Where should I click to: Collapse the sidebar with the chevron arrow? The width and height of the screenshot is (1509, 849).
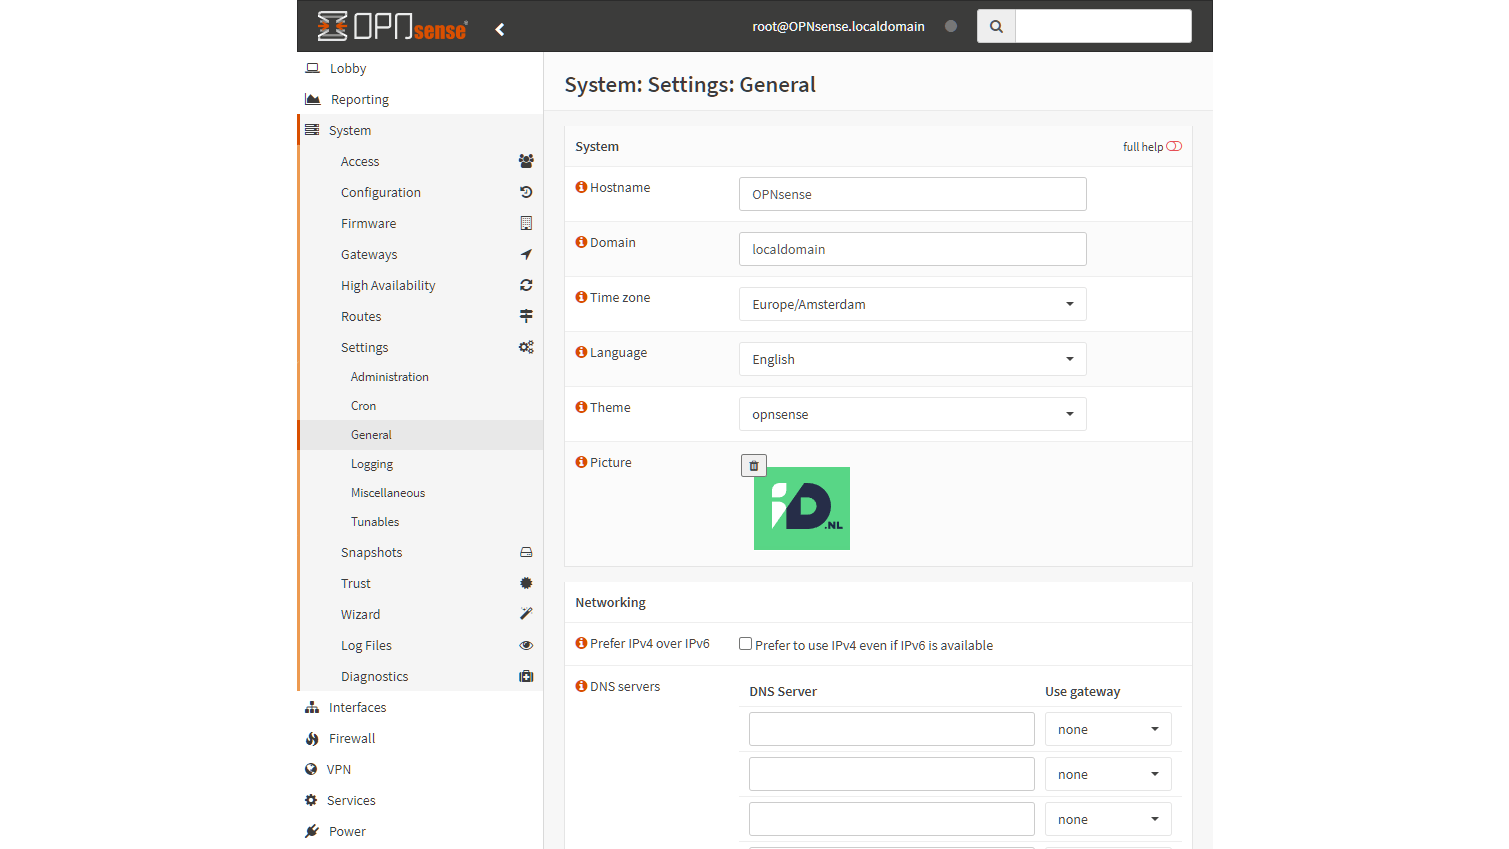(500, 29)
